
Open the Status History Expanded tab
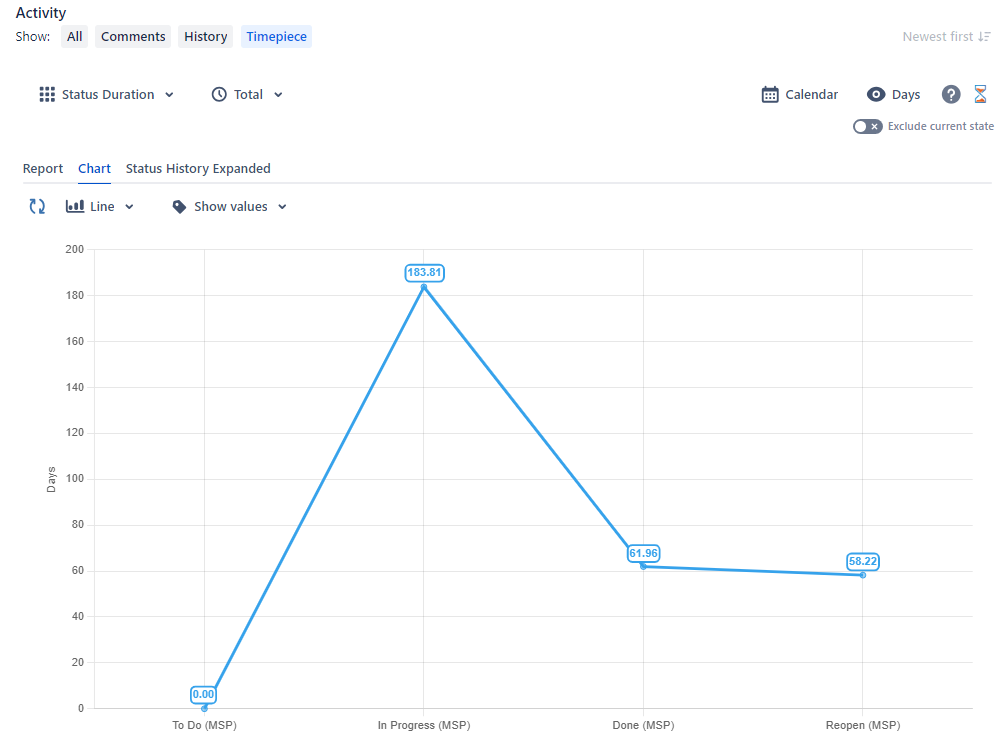point(198,168)
